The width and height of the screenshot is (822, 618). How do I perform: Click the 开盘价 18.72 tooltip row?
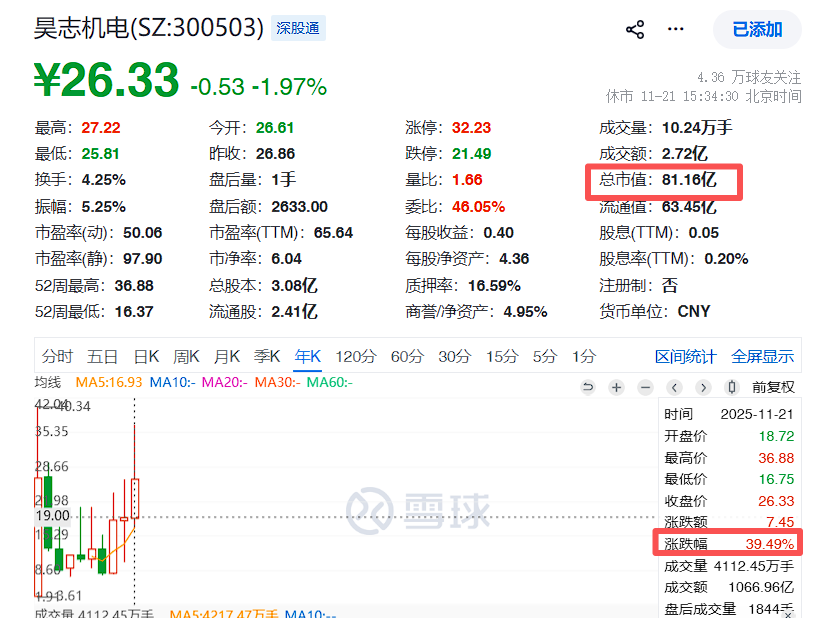point(729,436)
